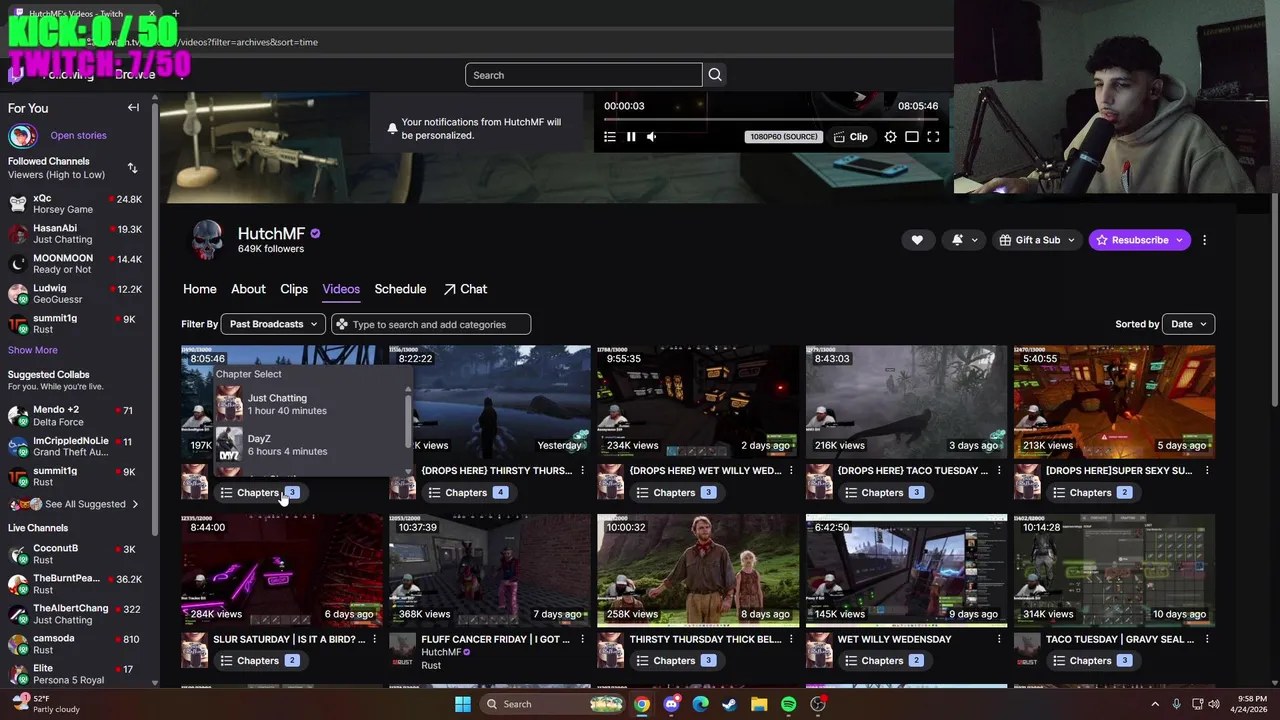Change followed channels sort order icon
The image size is (1280, 720).
click(x=132, y=168)
